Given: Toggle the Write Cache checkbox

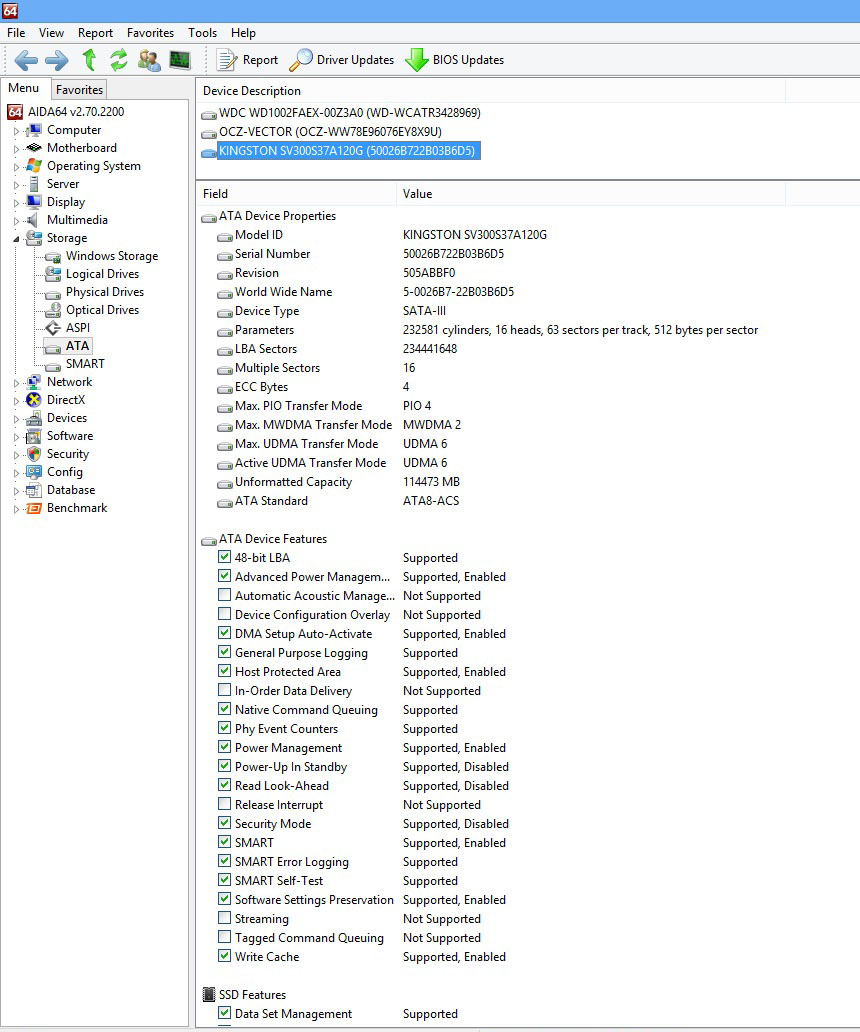Looking at the screenshot, I should [224, 956].
